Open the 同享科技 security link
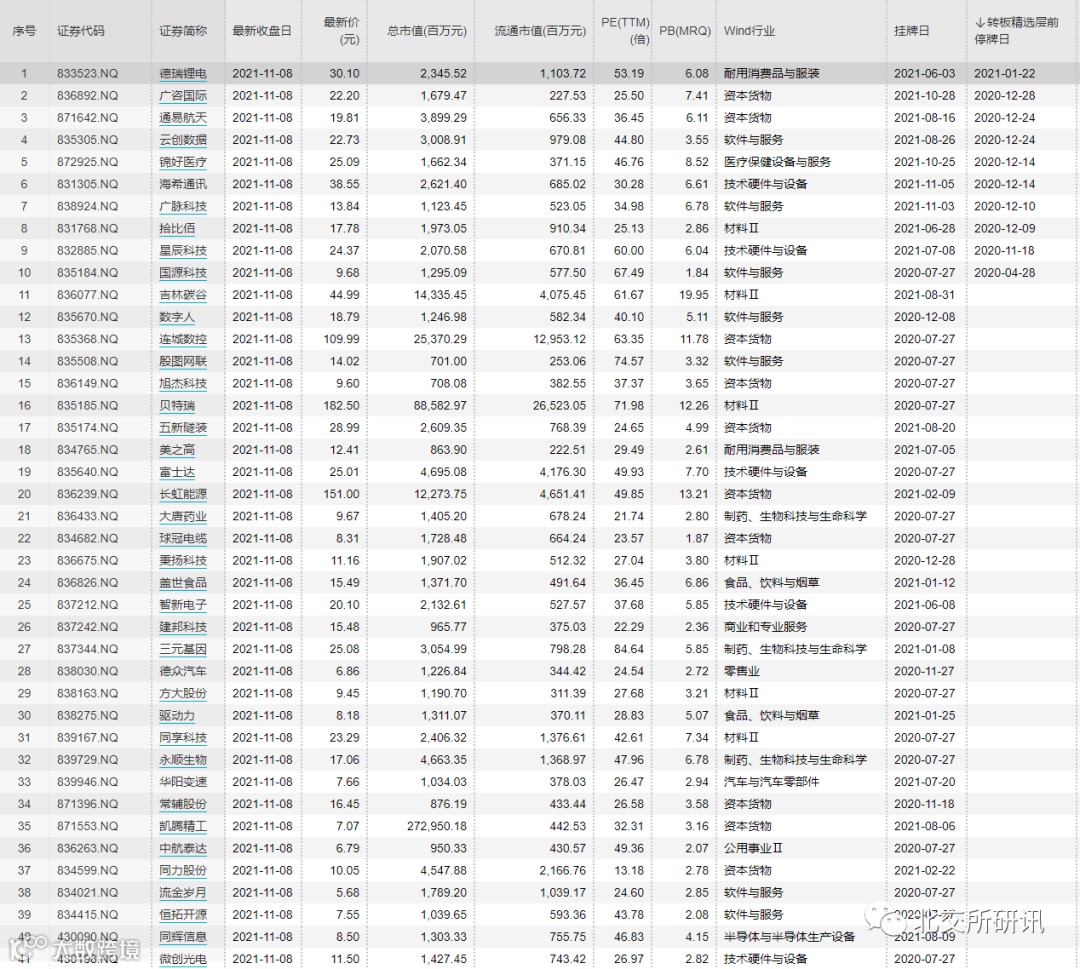This screenshot has height=969, width=1080. 183,738
